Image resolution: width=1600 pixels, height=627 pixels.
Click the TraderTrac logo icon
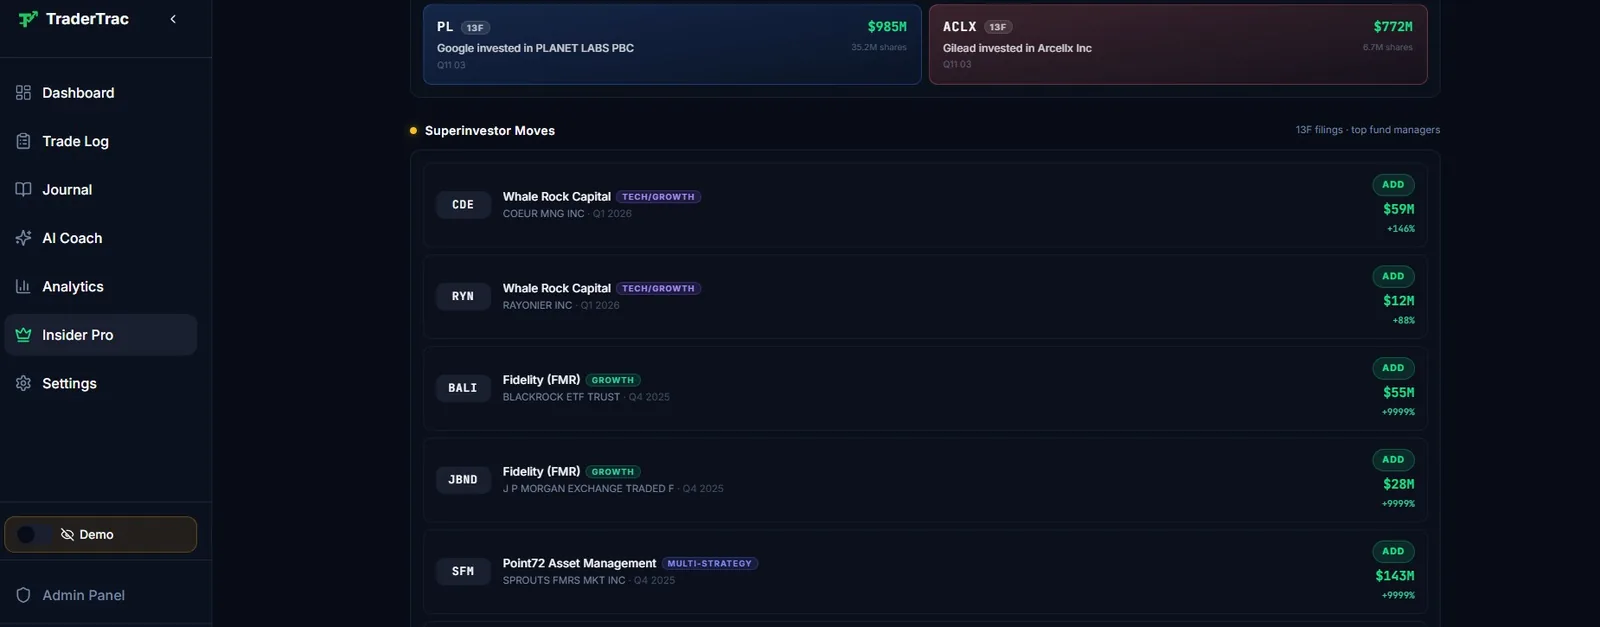click(x=27, y=19)
